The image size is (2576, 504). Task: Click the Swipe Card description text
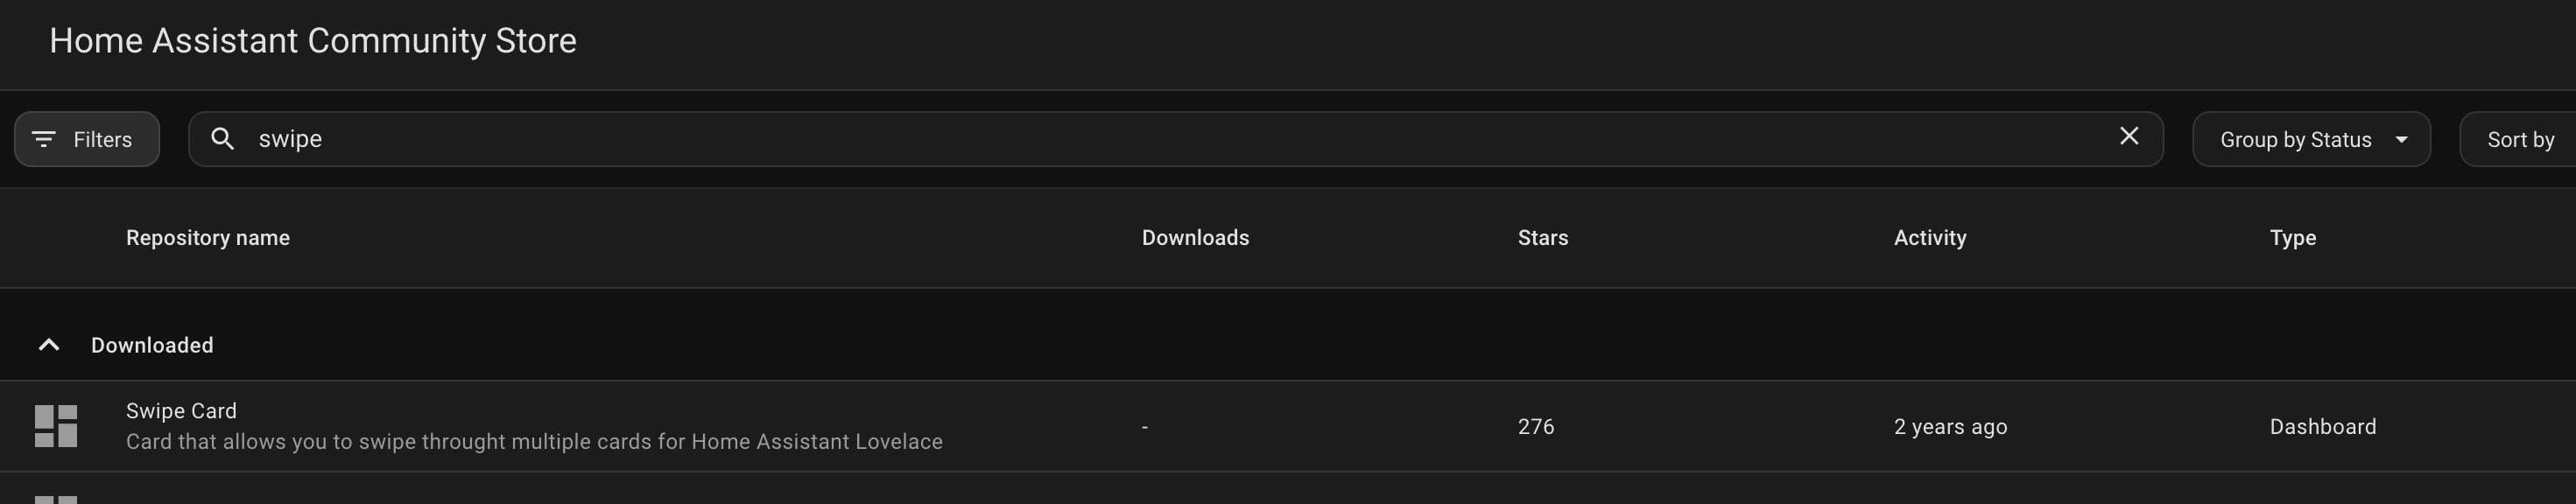click(x=534, y=442)
